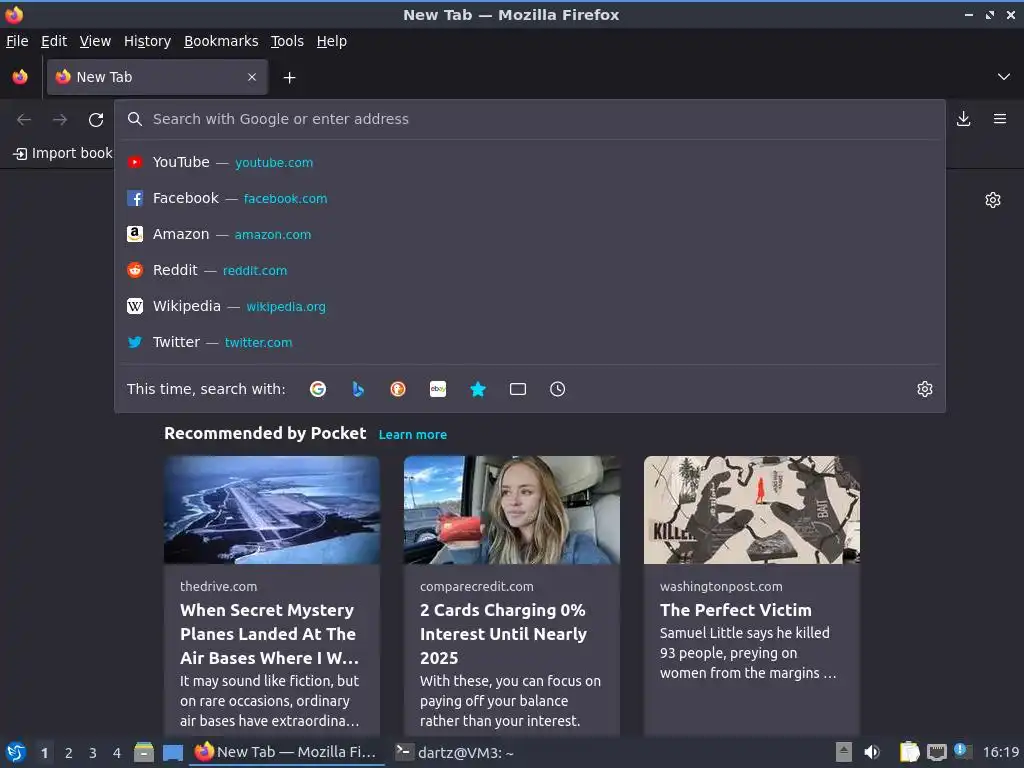Open the File menu
This screenshot has height=768, width=1024.
click(17, 41)
